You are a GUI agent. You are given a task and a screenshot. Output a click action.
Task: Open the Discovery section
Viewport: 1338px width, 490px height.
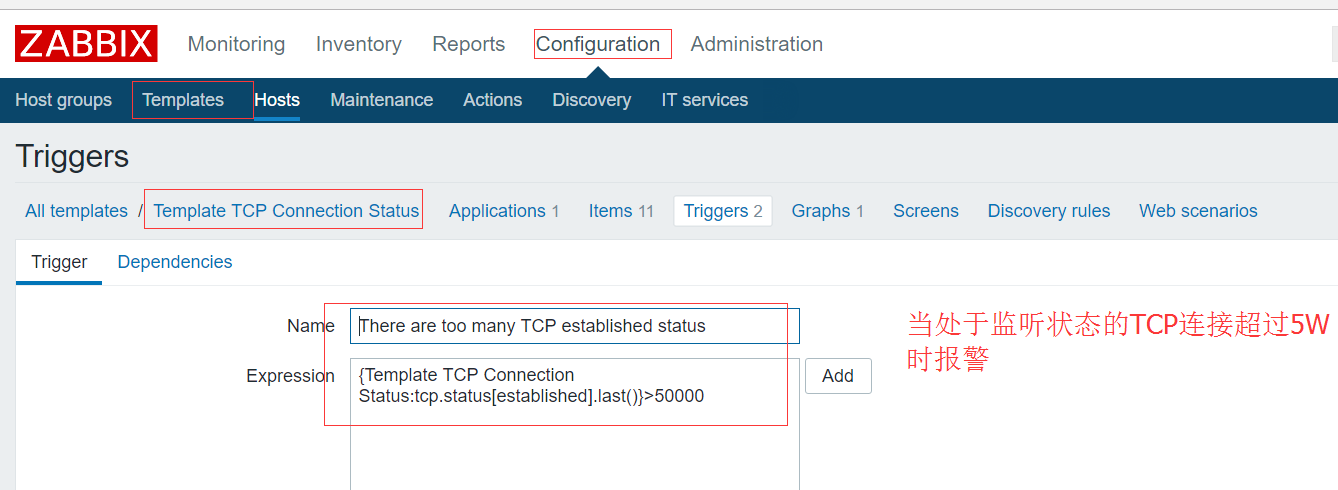coord(591,100)
